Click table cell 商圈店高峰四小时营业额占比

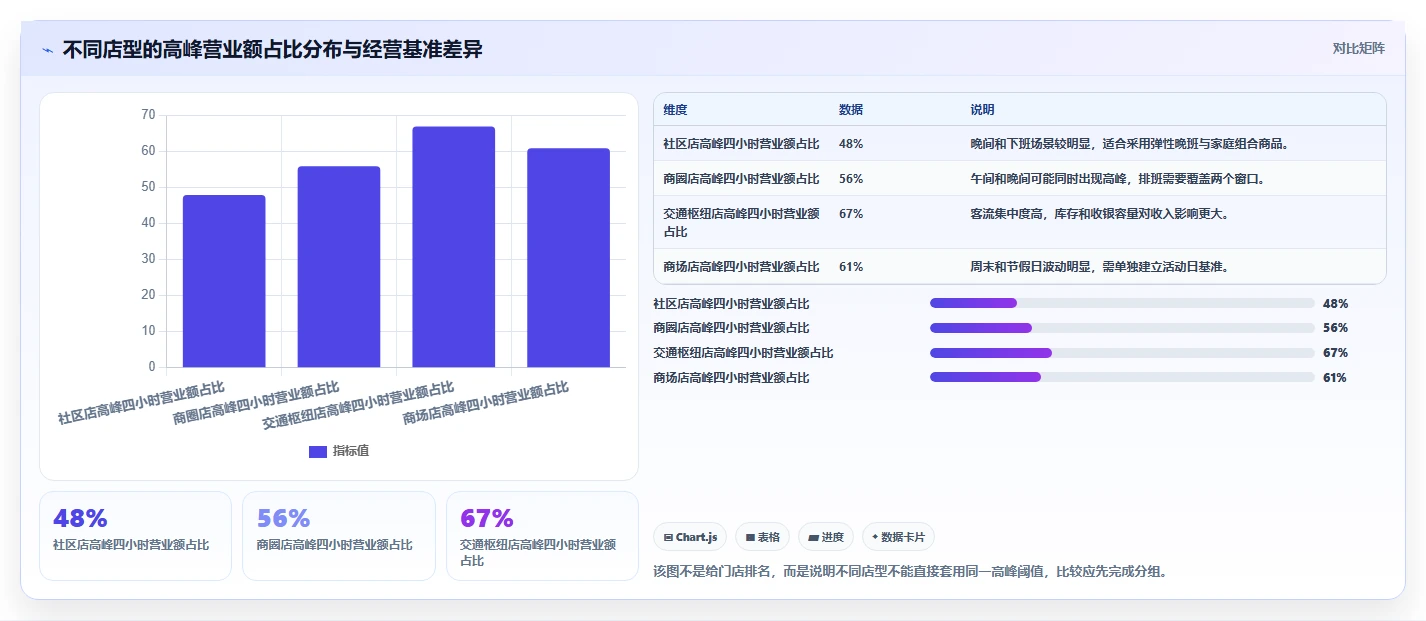[741, 179]
